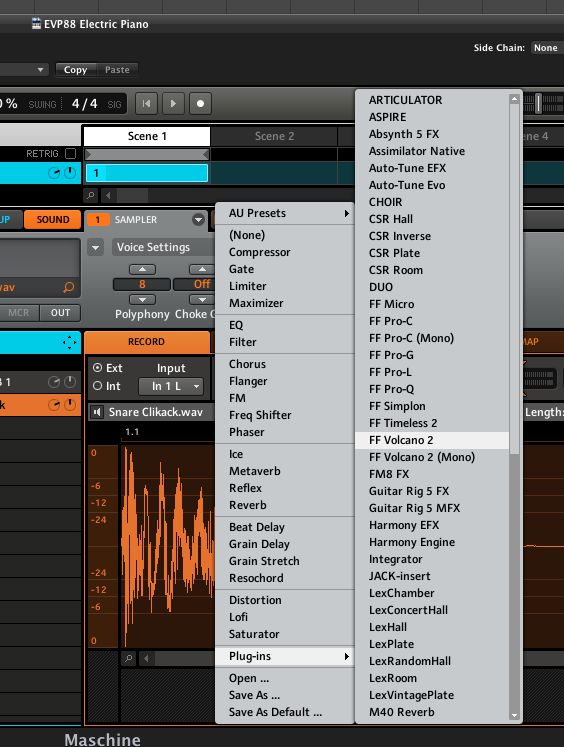Select pattern 1 clip in Scene 1

click(147, 173)
